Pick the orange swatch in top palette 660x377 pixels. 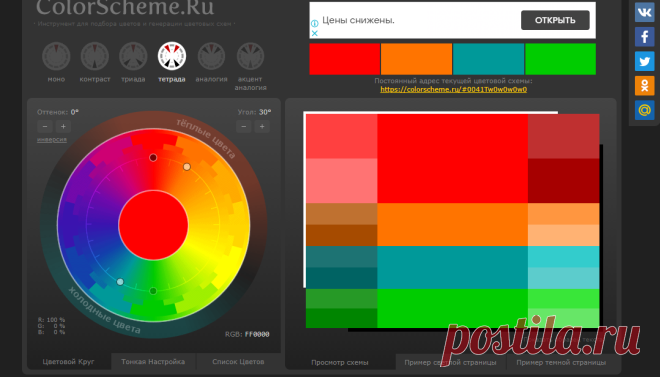(x=416, y=59)
